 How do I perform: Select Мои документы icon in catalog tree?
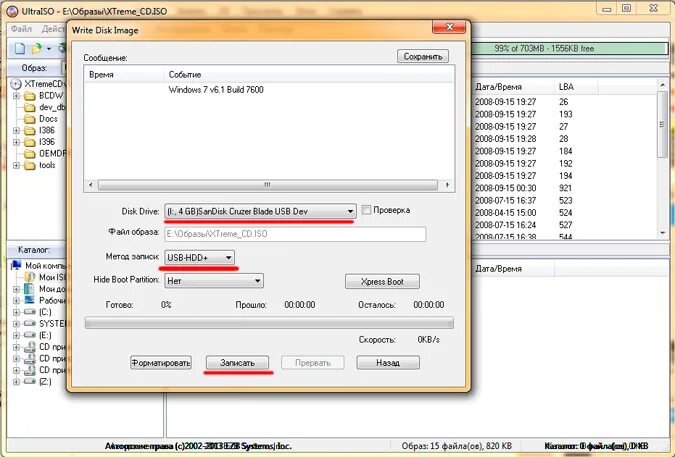click(30, 288)
